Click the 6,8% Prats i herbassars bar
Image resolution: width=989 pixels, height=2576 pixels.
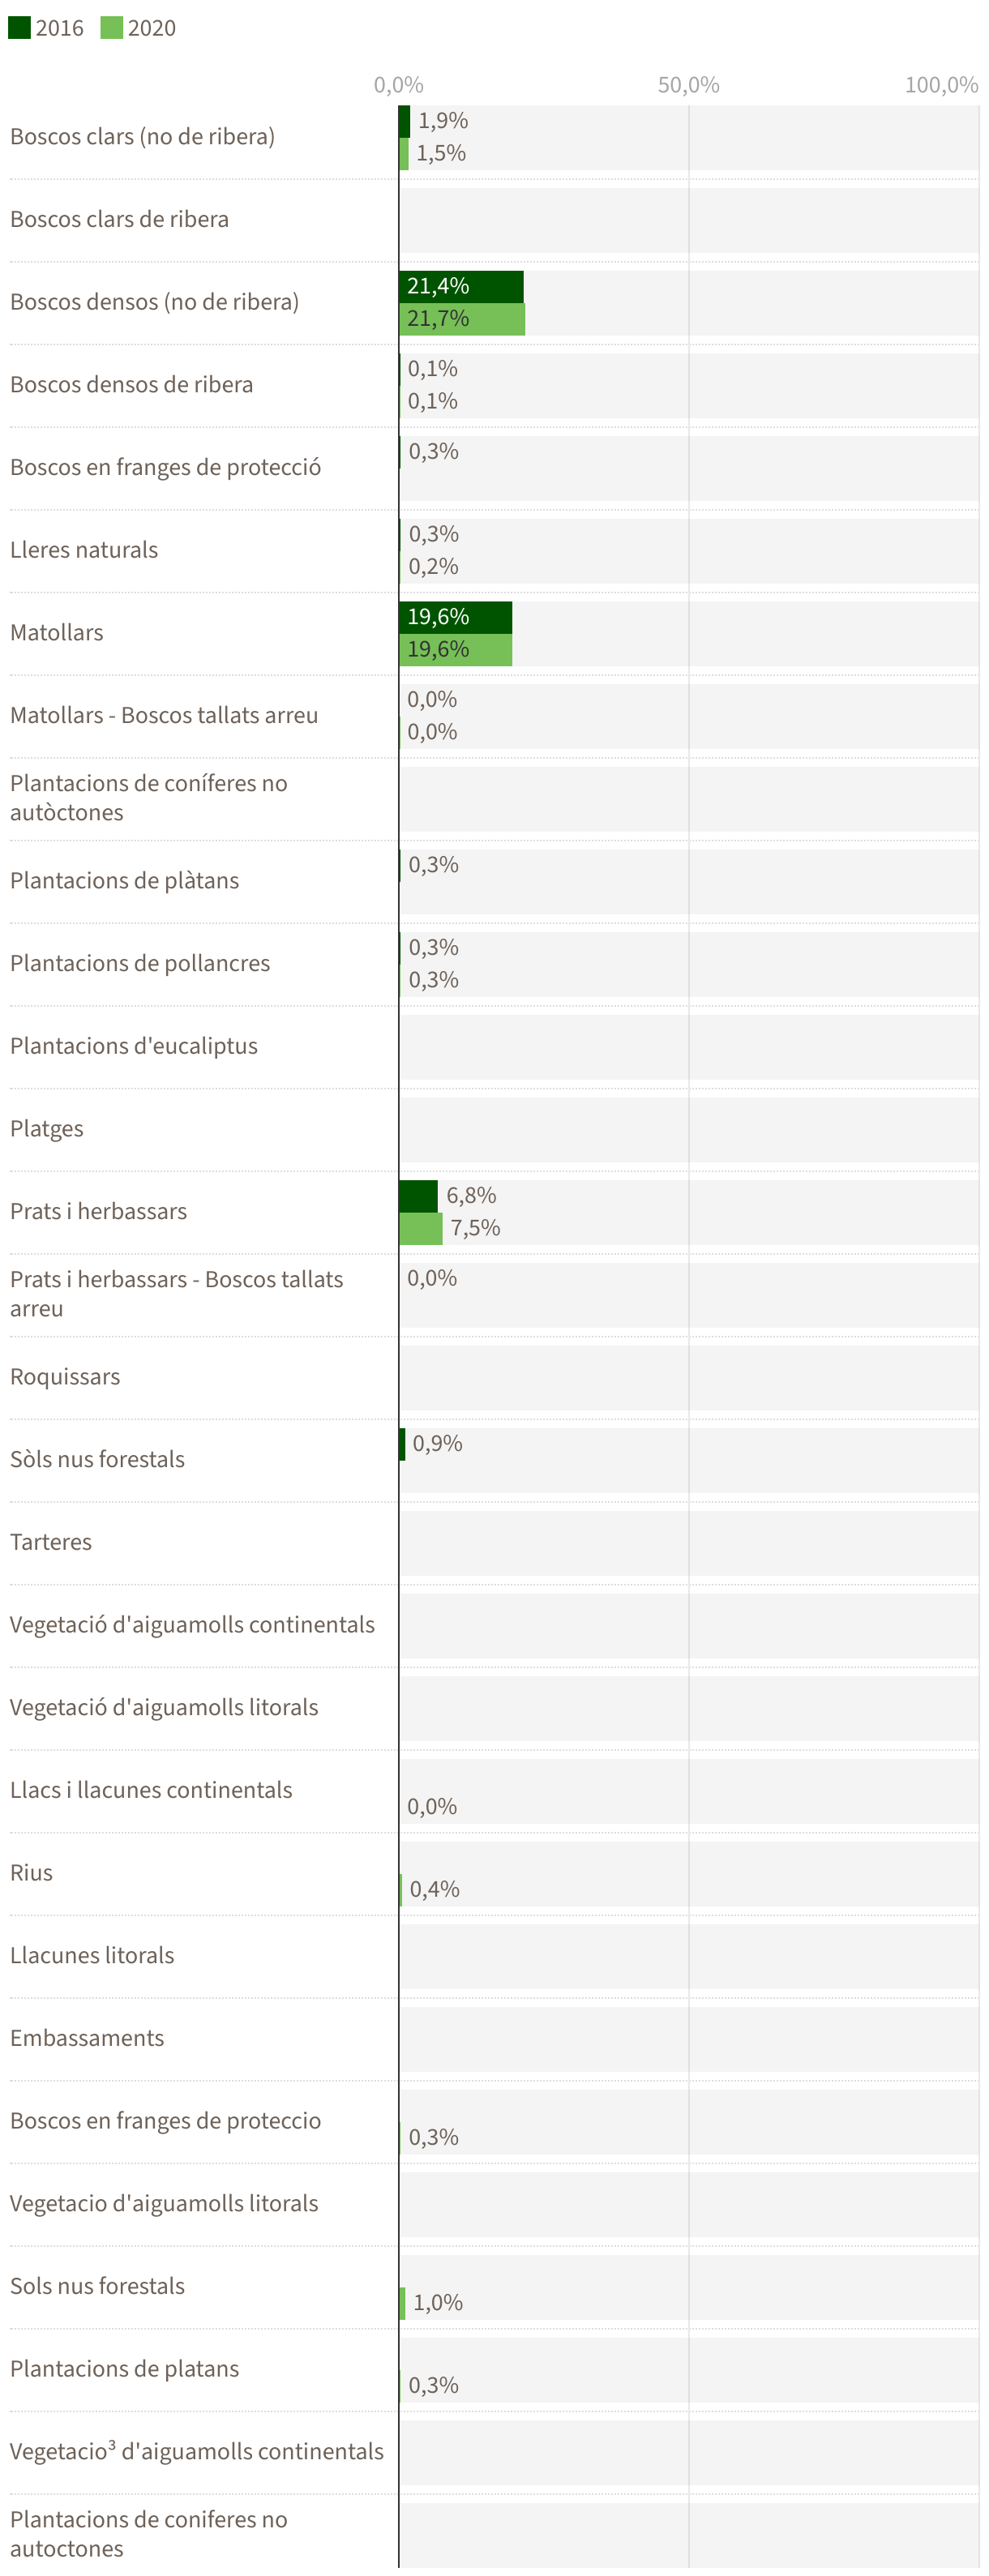[x=418, y=1195]
